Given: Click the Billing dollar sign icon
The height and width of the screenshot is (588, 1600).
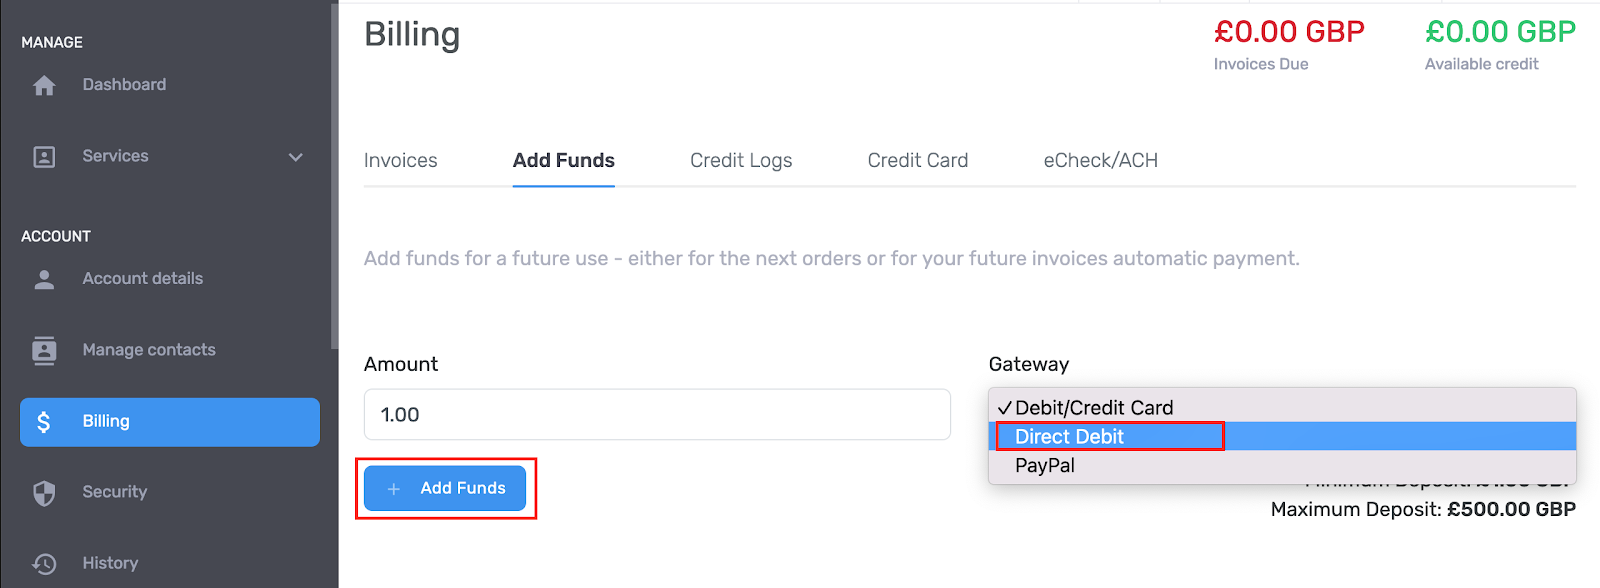Looking at the screenshot, I should (x=44, y=422).
